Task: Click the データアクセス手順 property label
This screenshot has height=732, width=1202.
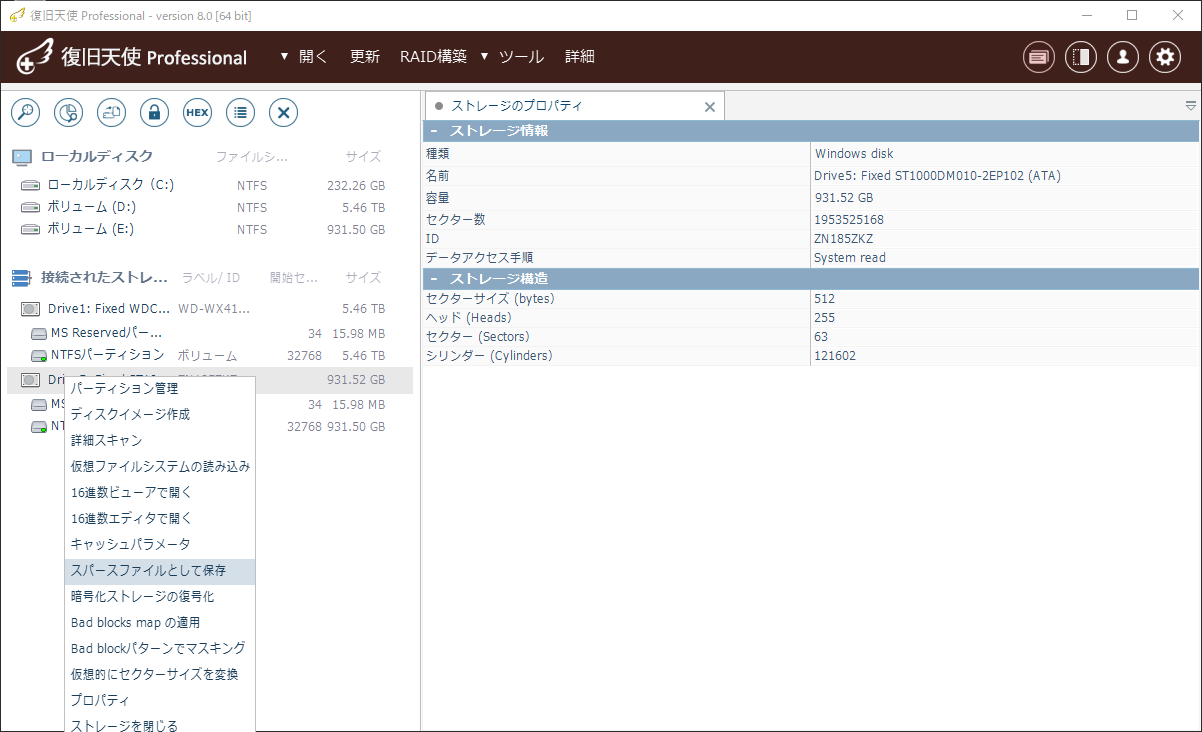Action: (x=480, y=258)
